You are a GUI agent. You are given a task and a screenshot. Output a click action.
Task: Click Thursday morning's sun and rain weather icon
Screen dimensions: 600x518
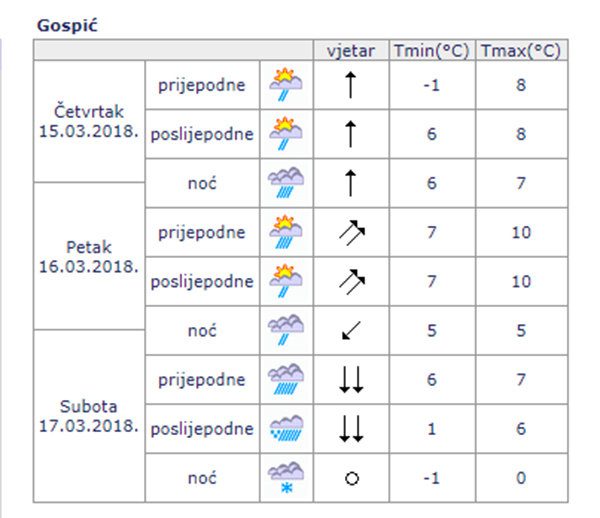coord(286,86)
